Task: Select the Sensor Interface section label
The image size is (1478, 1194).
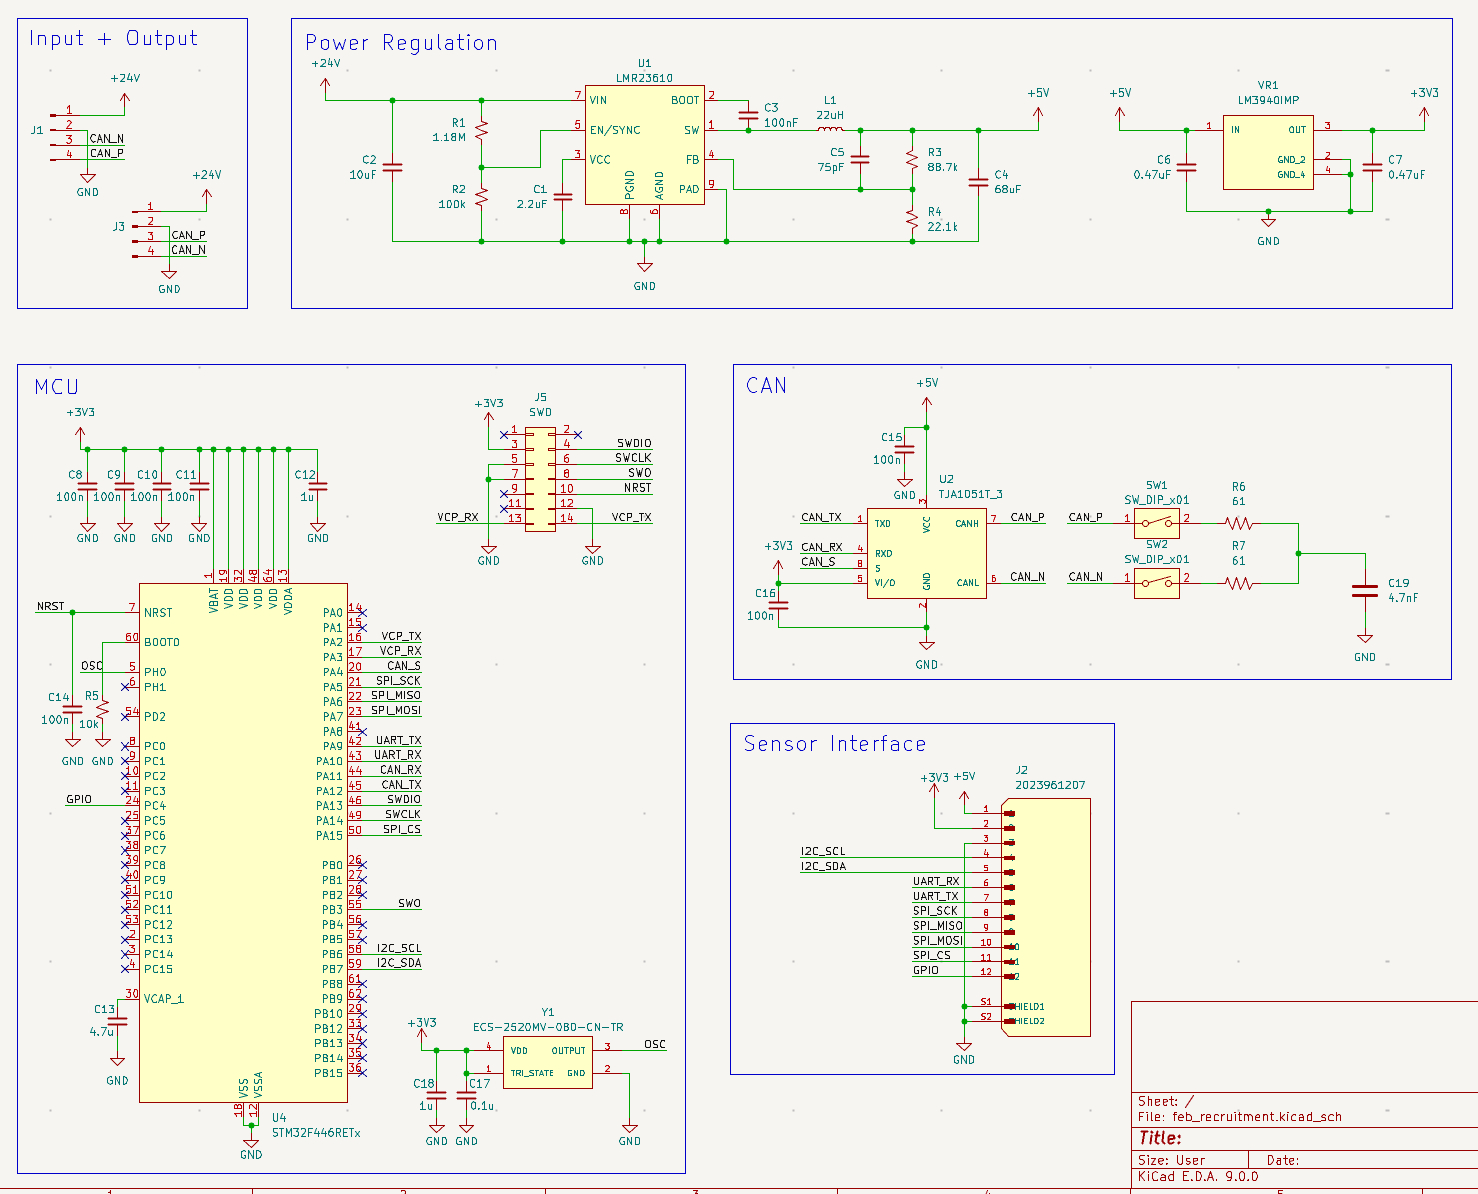Action: (836, 743)
